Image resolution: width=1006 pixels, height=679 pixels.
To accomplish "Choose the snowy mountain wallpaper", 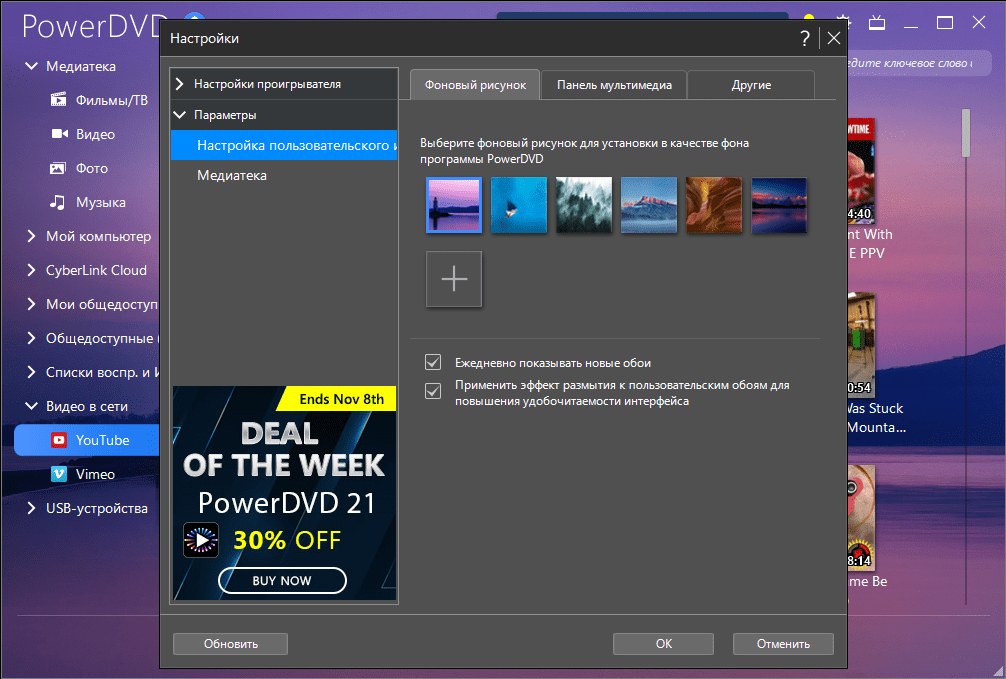I will [649, 205].
